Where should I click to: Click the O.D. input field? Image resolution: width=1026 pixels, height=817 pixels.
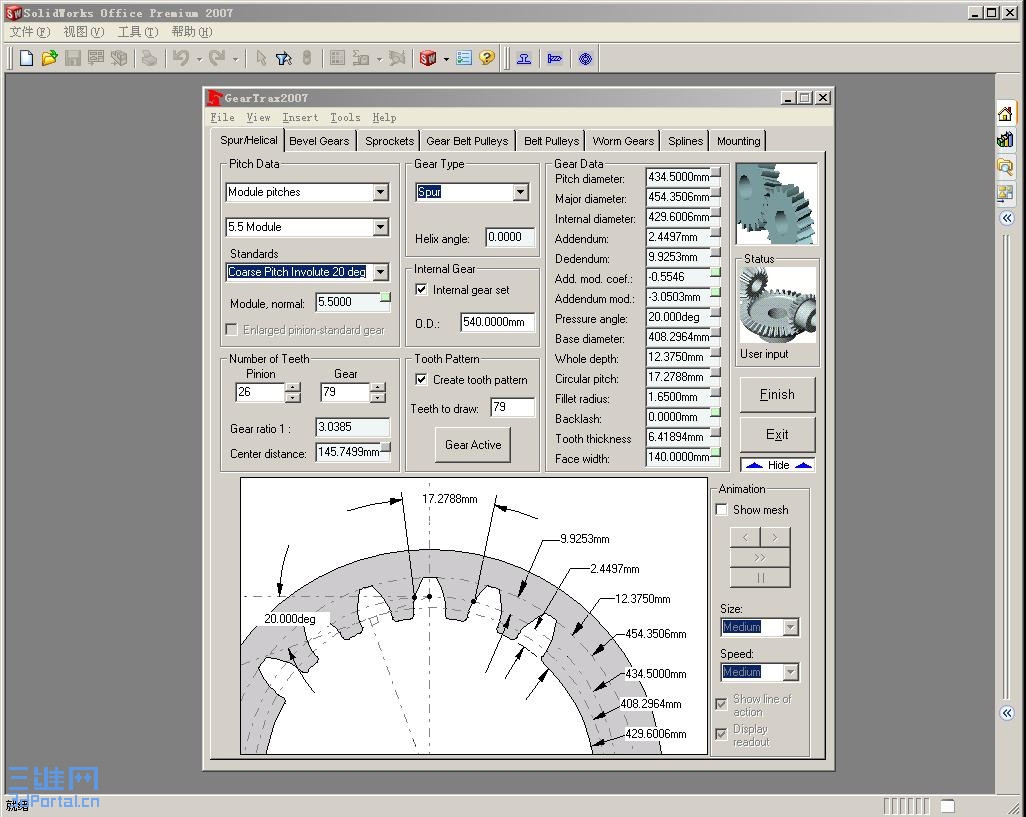pyautogui.click(x=497, y=322)
